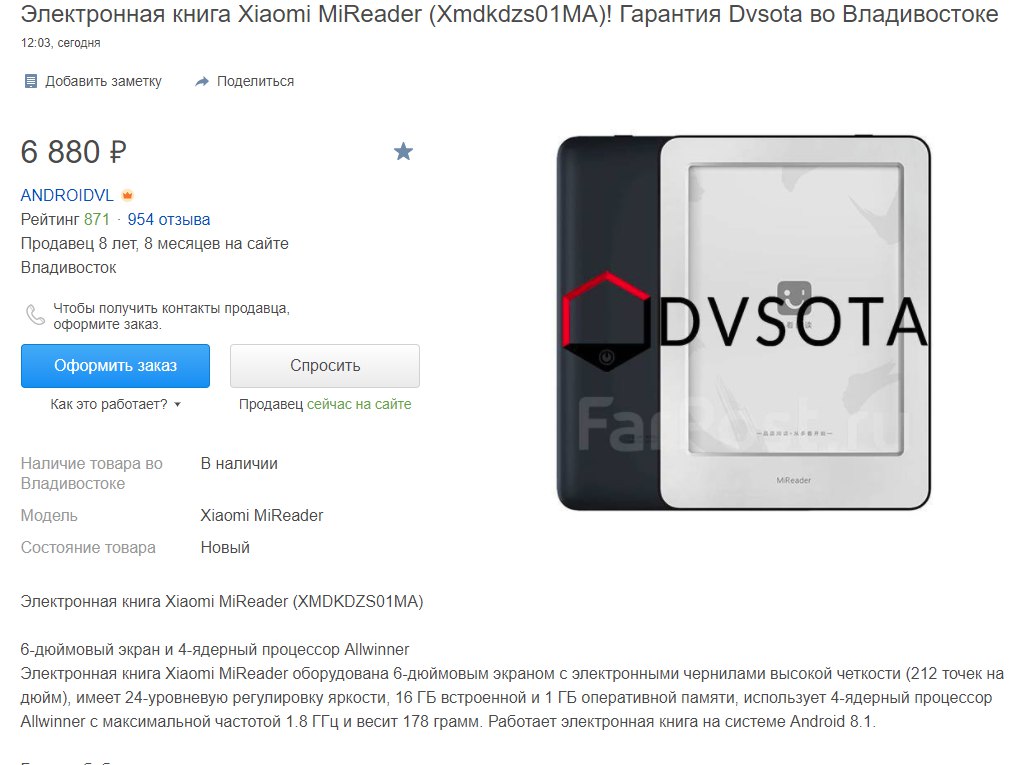The width and height of the screenshot is (1013, 765).
Task: Click the orange crown badge near ANDROIDVL
Action: (x=127, y=195)
